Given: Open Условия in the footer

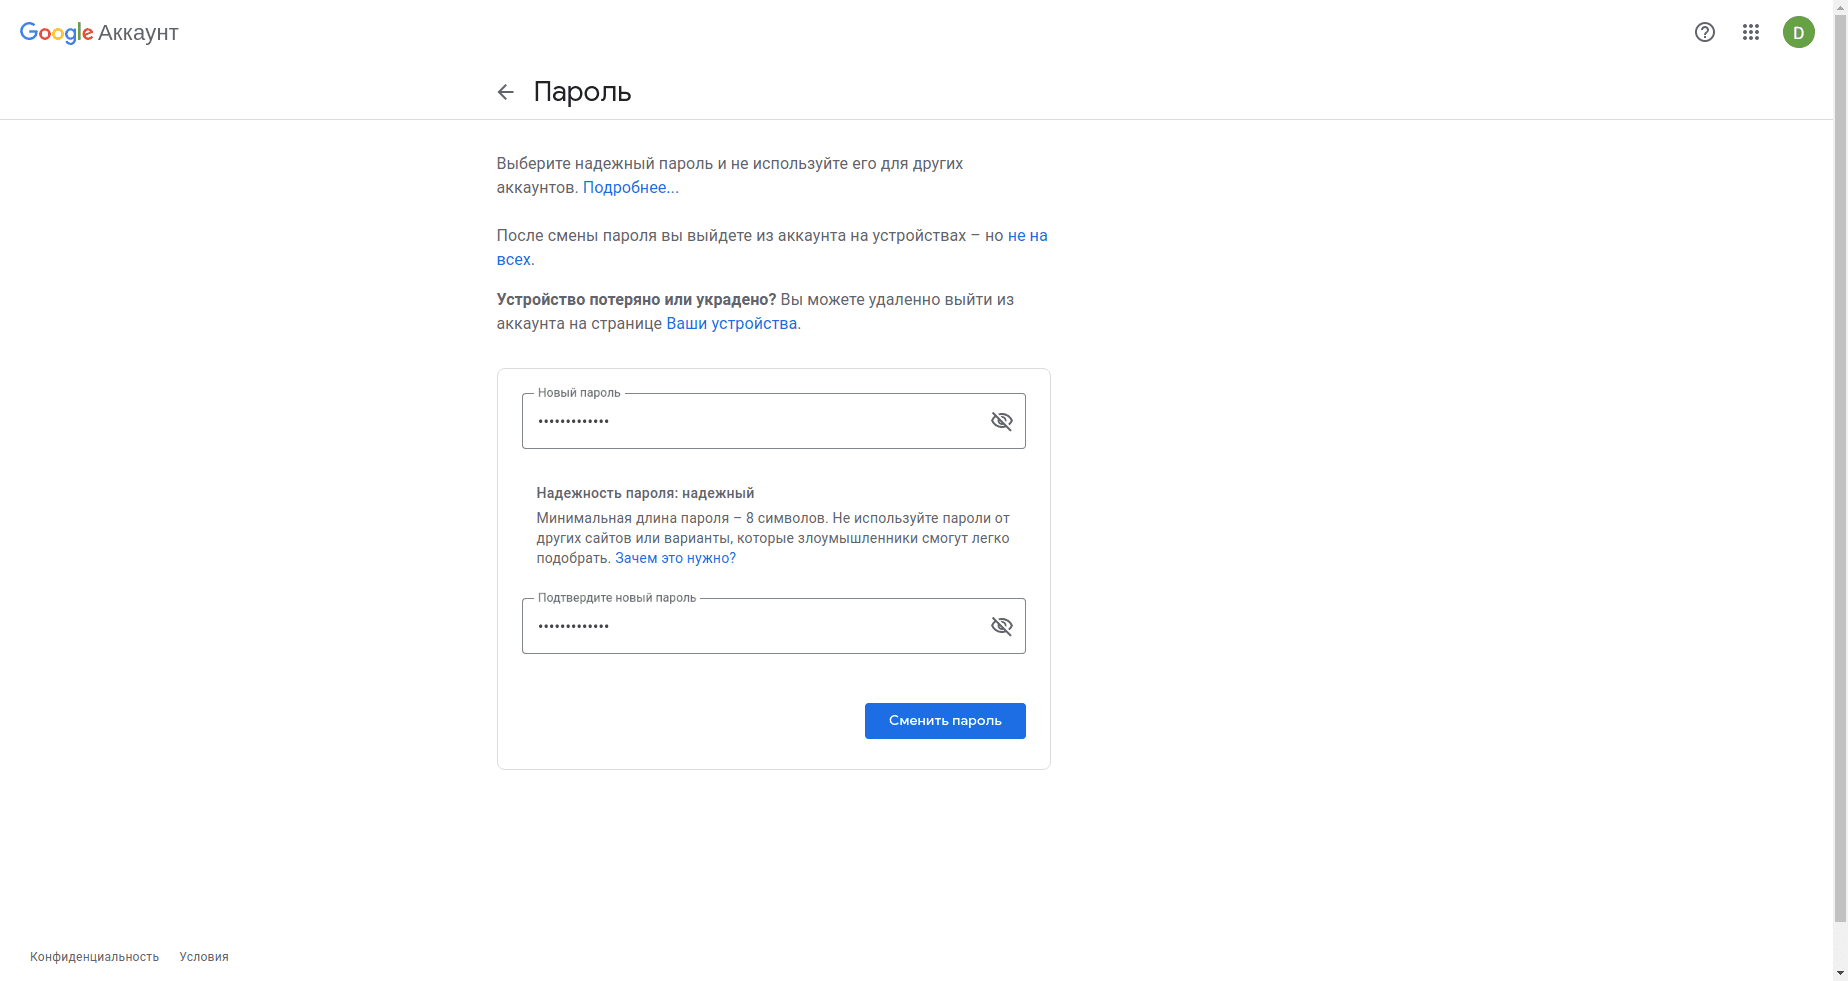Looking at the screenshot, I should [204, 957].
